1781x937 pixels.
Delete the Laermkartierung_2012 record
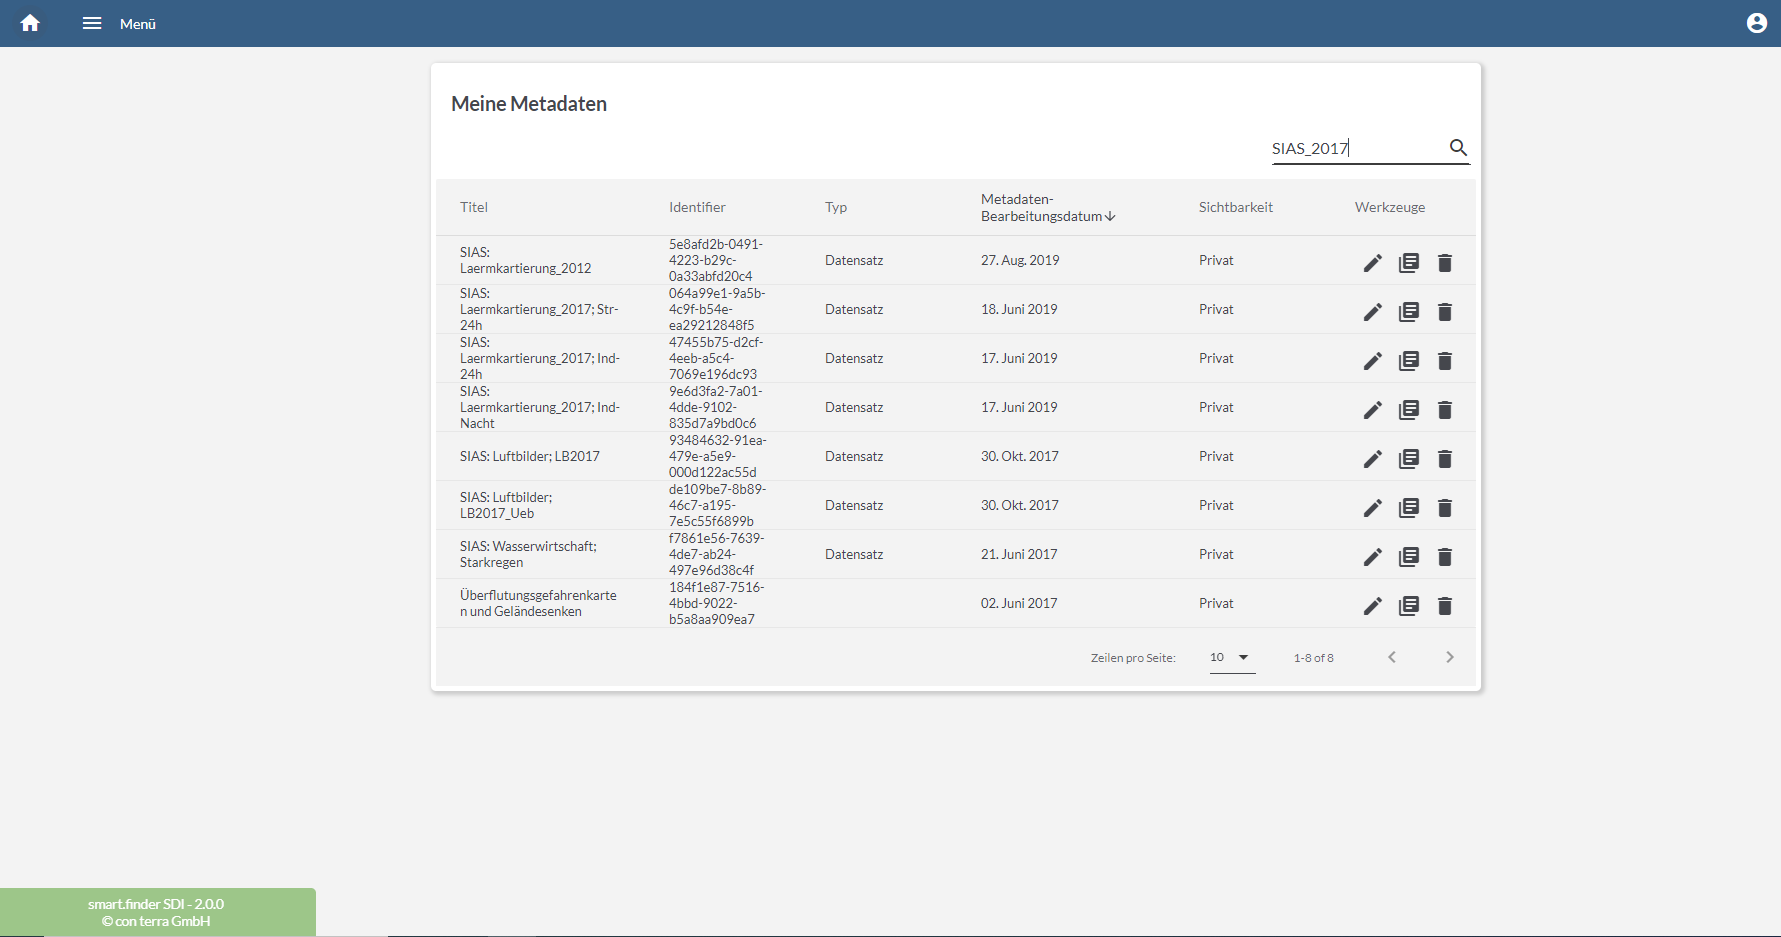1445,263
